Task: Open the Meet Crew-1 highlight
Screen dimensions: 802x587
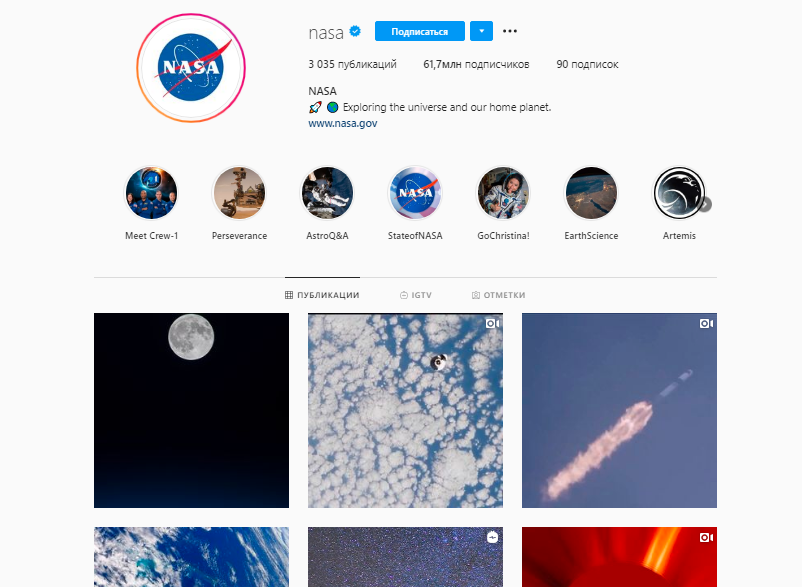Action: click(x=151, y=194)
